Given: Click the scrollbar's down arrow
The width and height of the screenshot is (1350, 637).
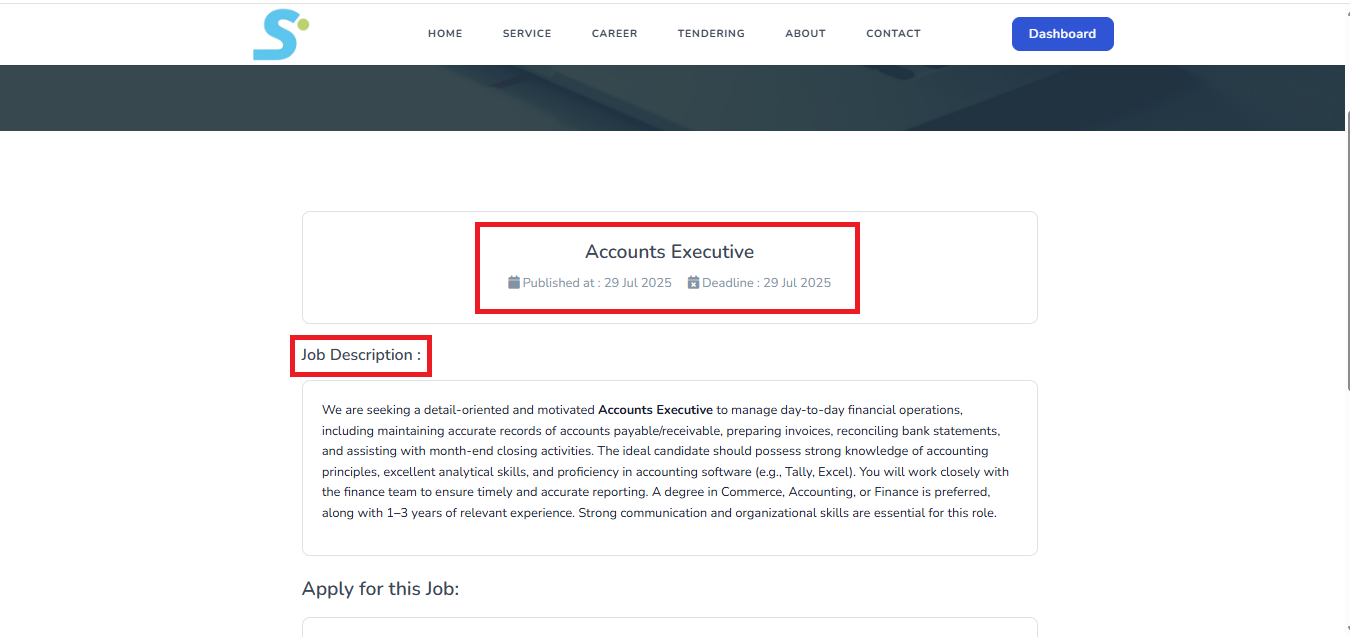Looking at the screenshot, I should click(x=1344, y=630).
